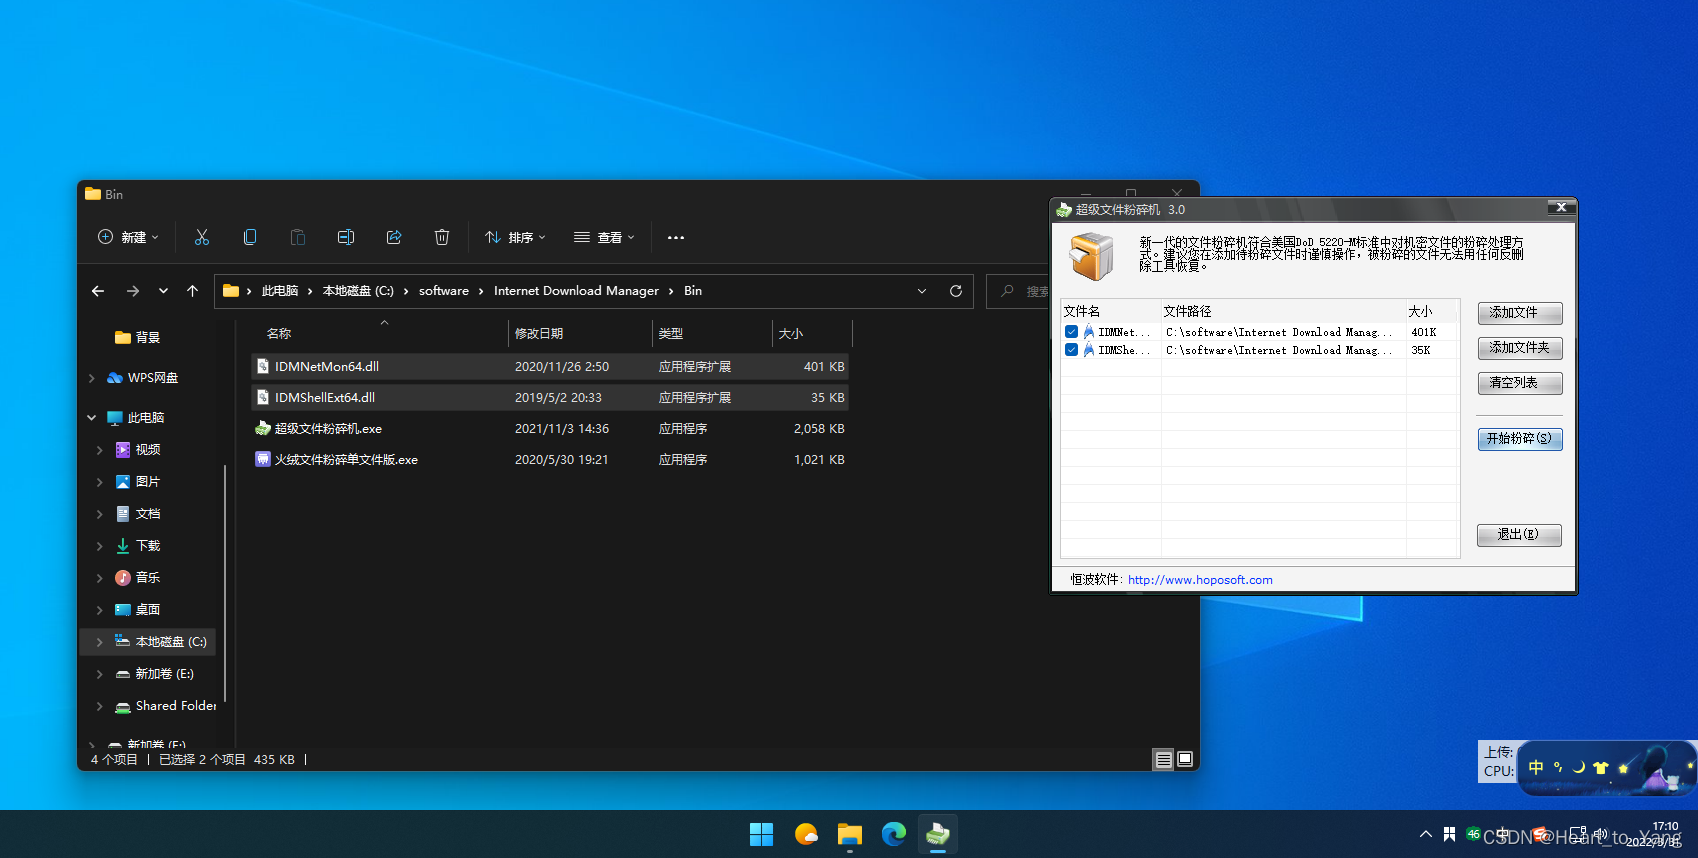Screen dimensions: 1698x858
Task: Open the hoposoft.com website link
Action: (1200, 580)
